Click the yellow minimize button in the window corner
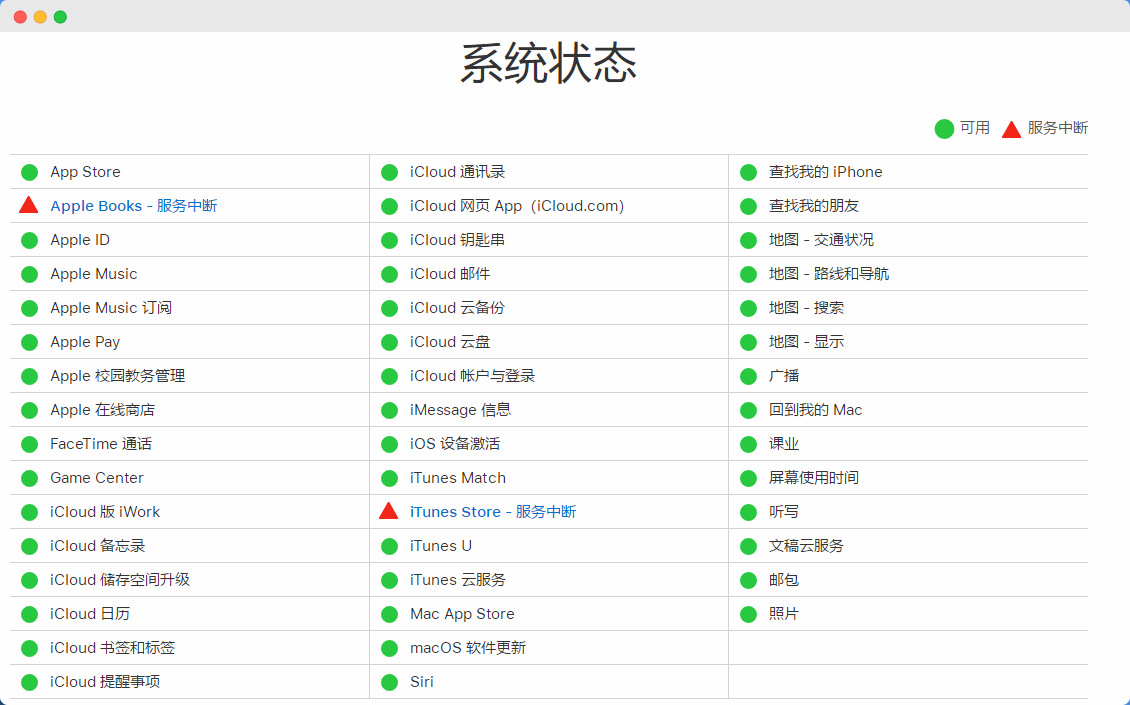1130x705 pixels. [40, 16]
